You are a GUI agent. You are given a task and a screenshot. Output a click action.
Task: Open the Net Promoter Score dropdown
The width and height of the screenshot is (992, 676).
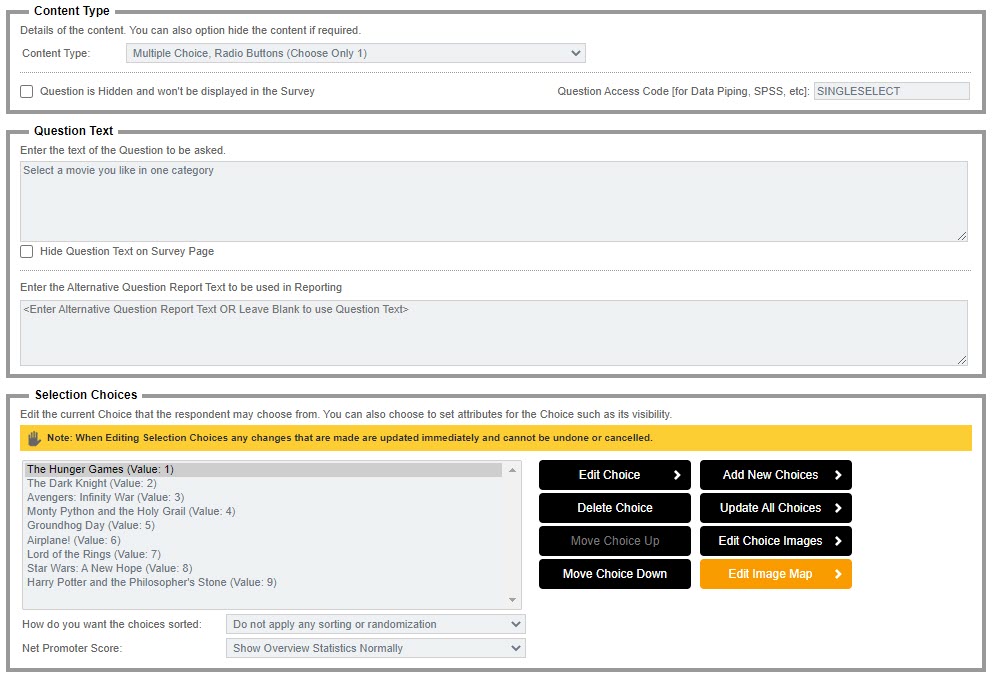375,648
